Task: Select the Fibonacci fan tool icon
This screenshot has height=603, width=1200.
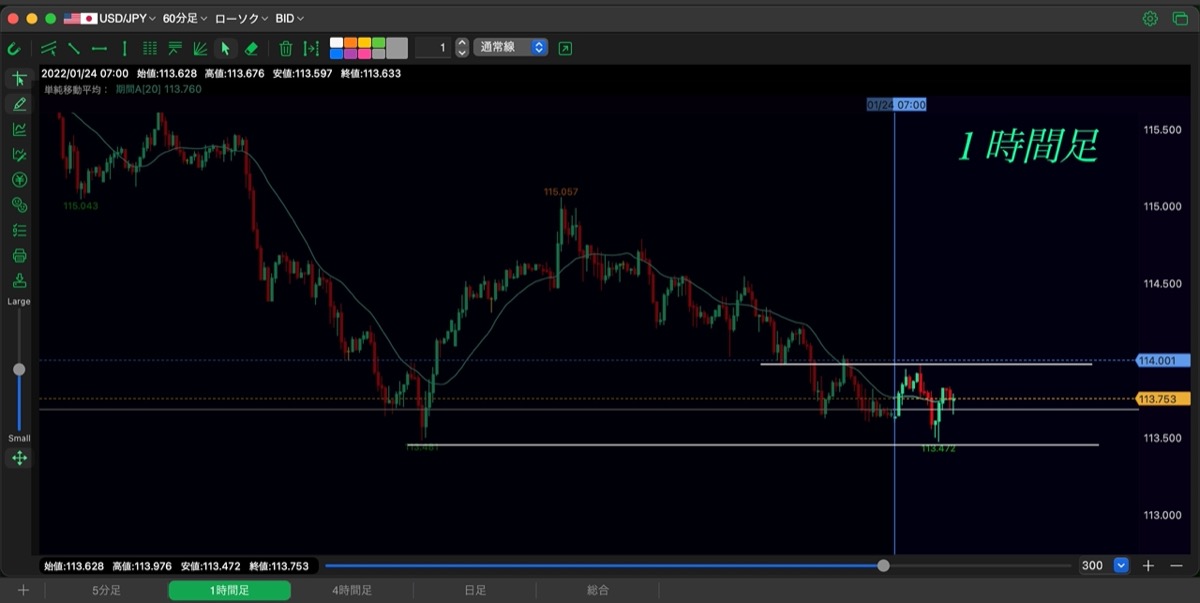Action: tap(200, 48)
